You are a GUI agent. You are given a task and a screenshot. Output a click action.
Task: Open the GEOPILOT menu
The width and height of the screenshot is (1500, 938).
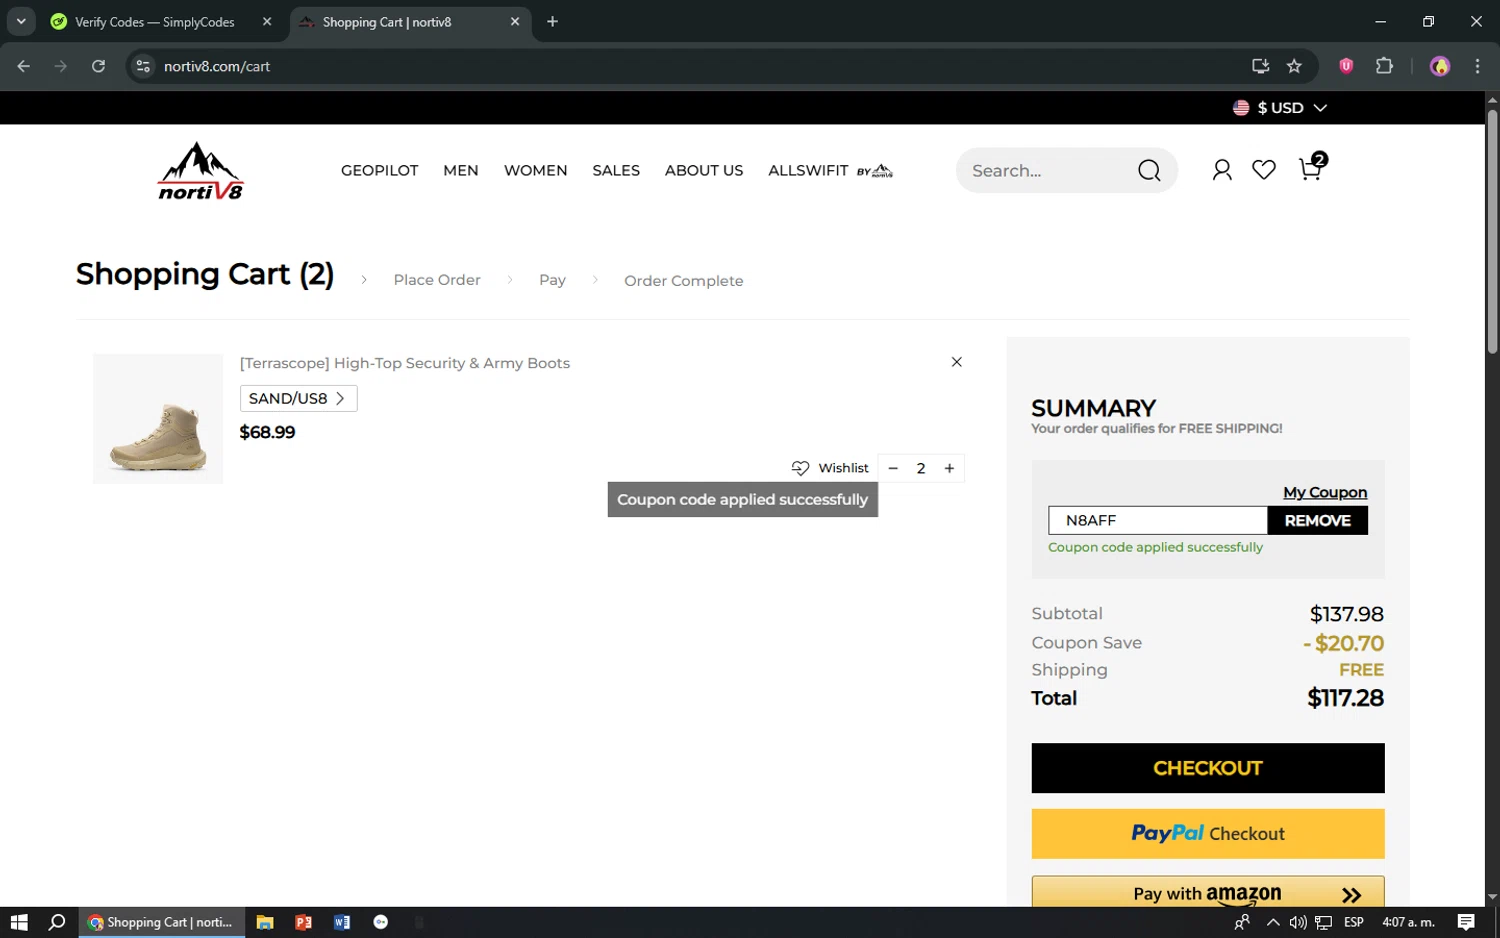tap(379, 171)
